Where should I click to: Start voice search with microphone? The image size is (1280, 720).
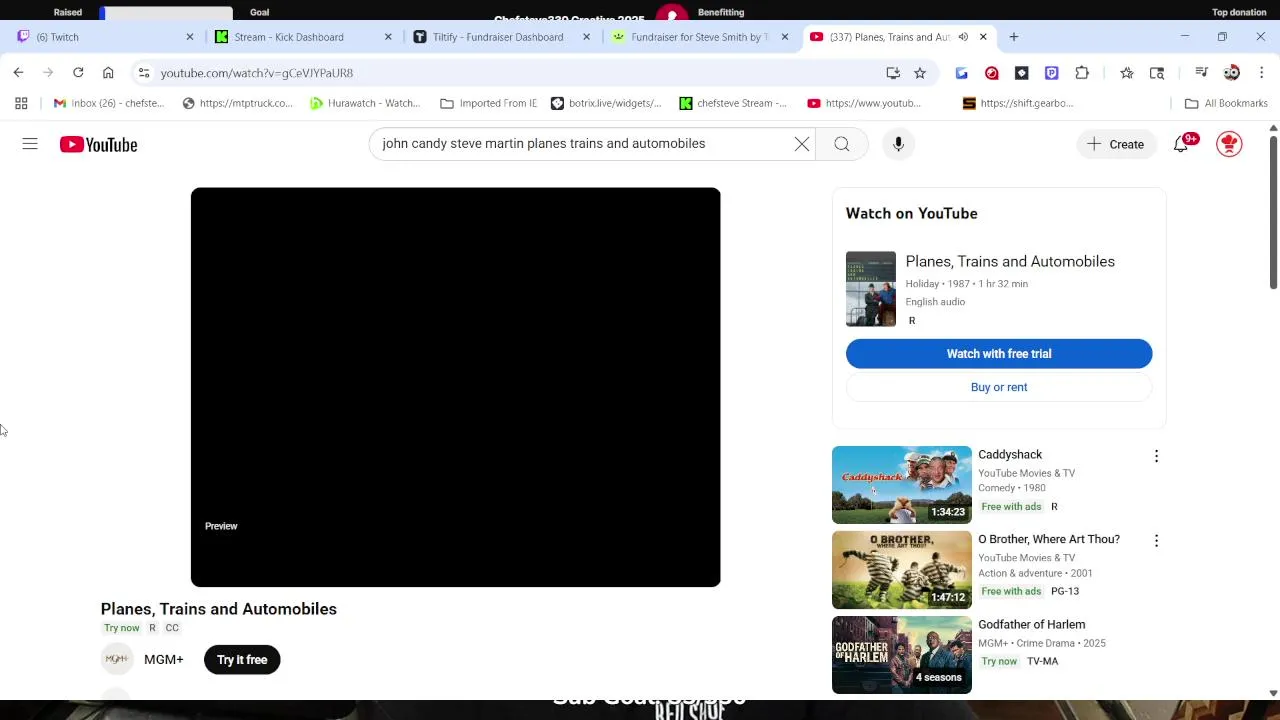[x=898, y=144]
